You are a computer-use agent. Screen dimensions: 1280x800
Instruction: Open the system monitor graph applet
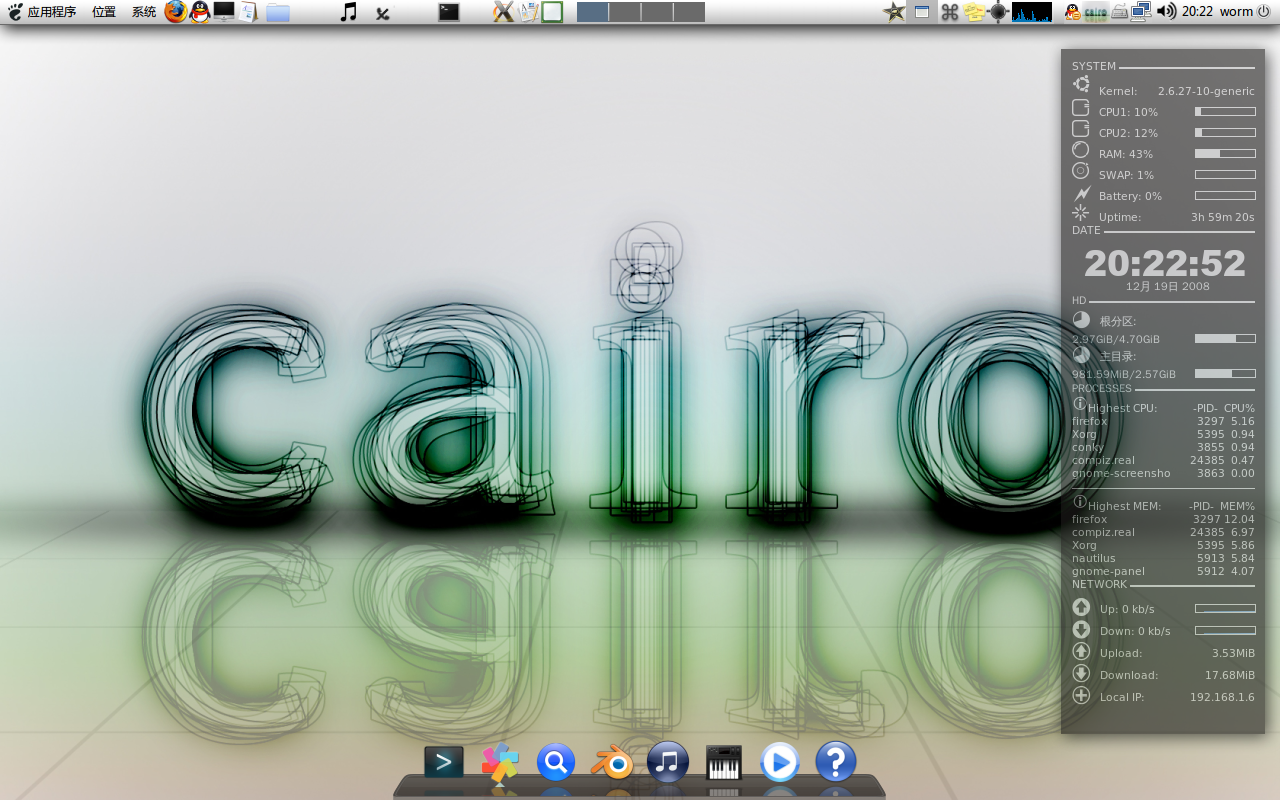tap(1031, 12)
